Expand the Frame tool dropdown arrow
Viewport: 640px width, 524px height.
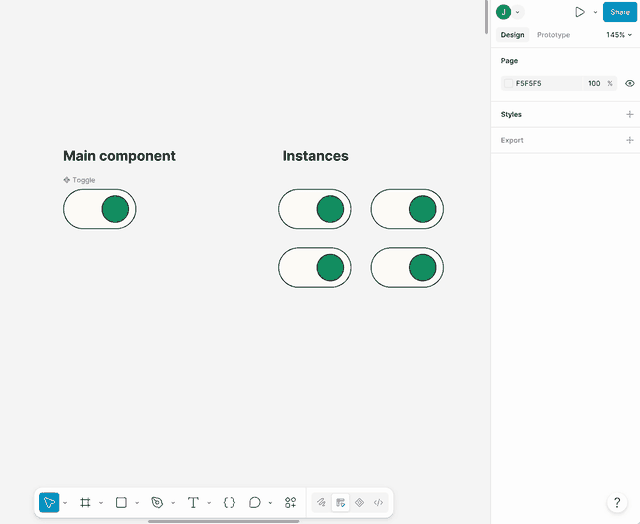pyautogui.click(x=101, y=503)
